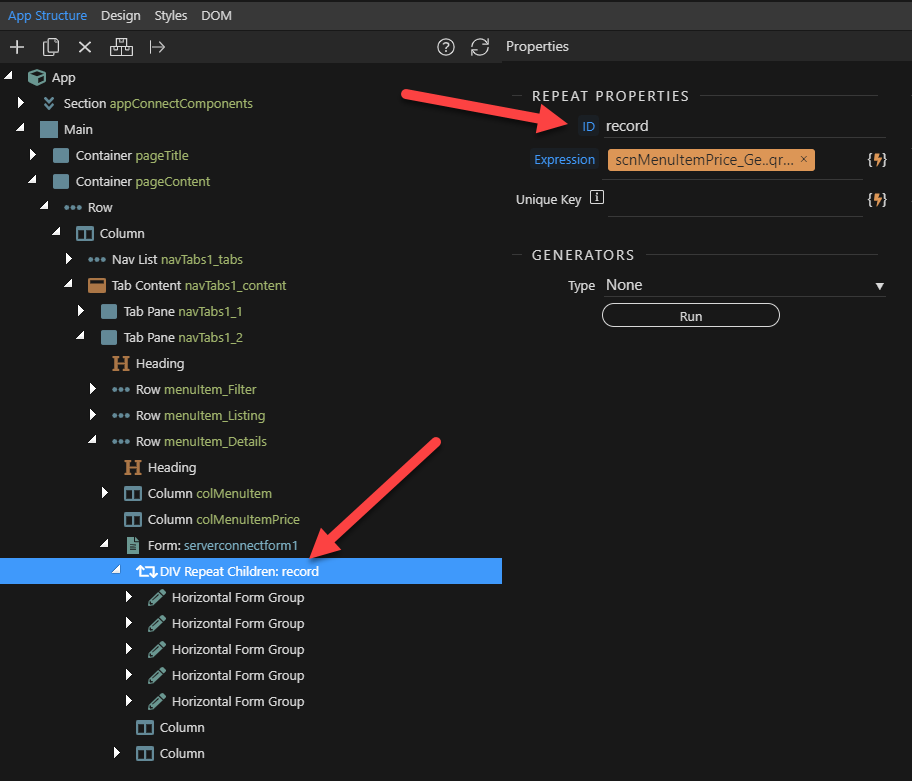Click the help question mark icon

446,47
